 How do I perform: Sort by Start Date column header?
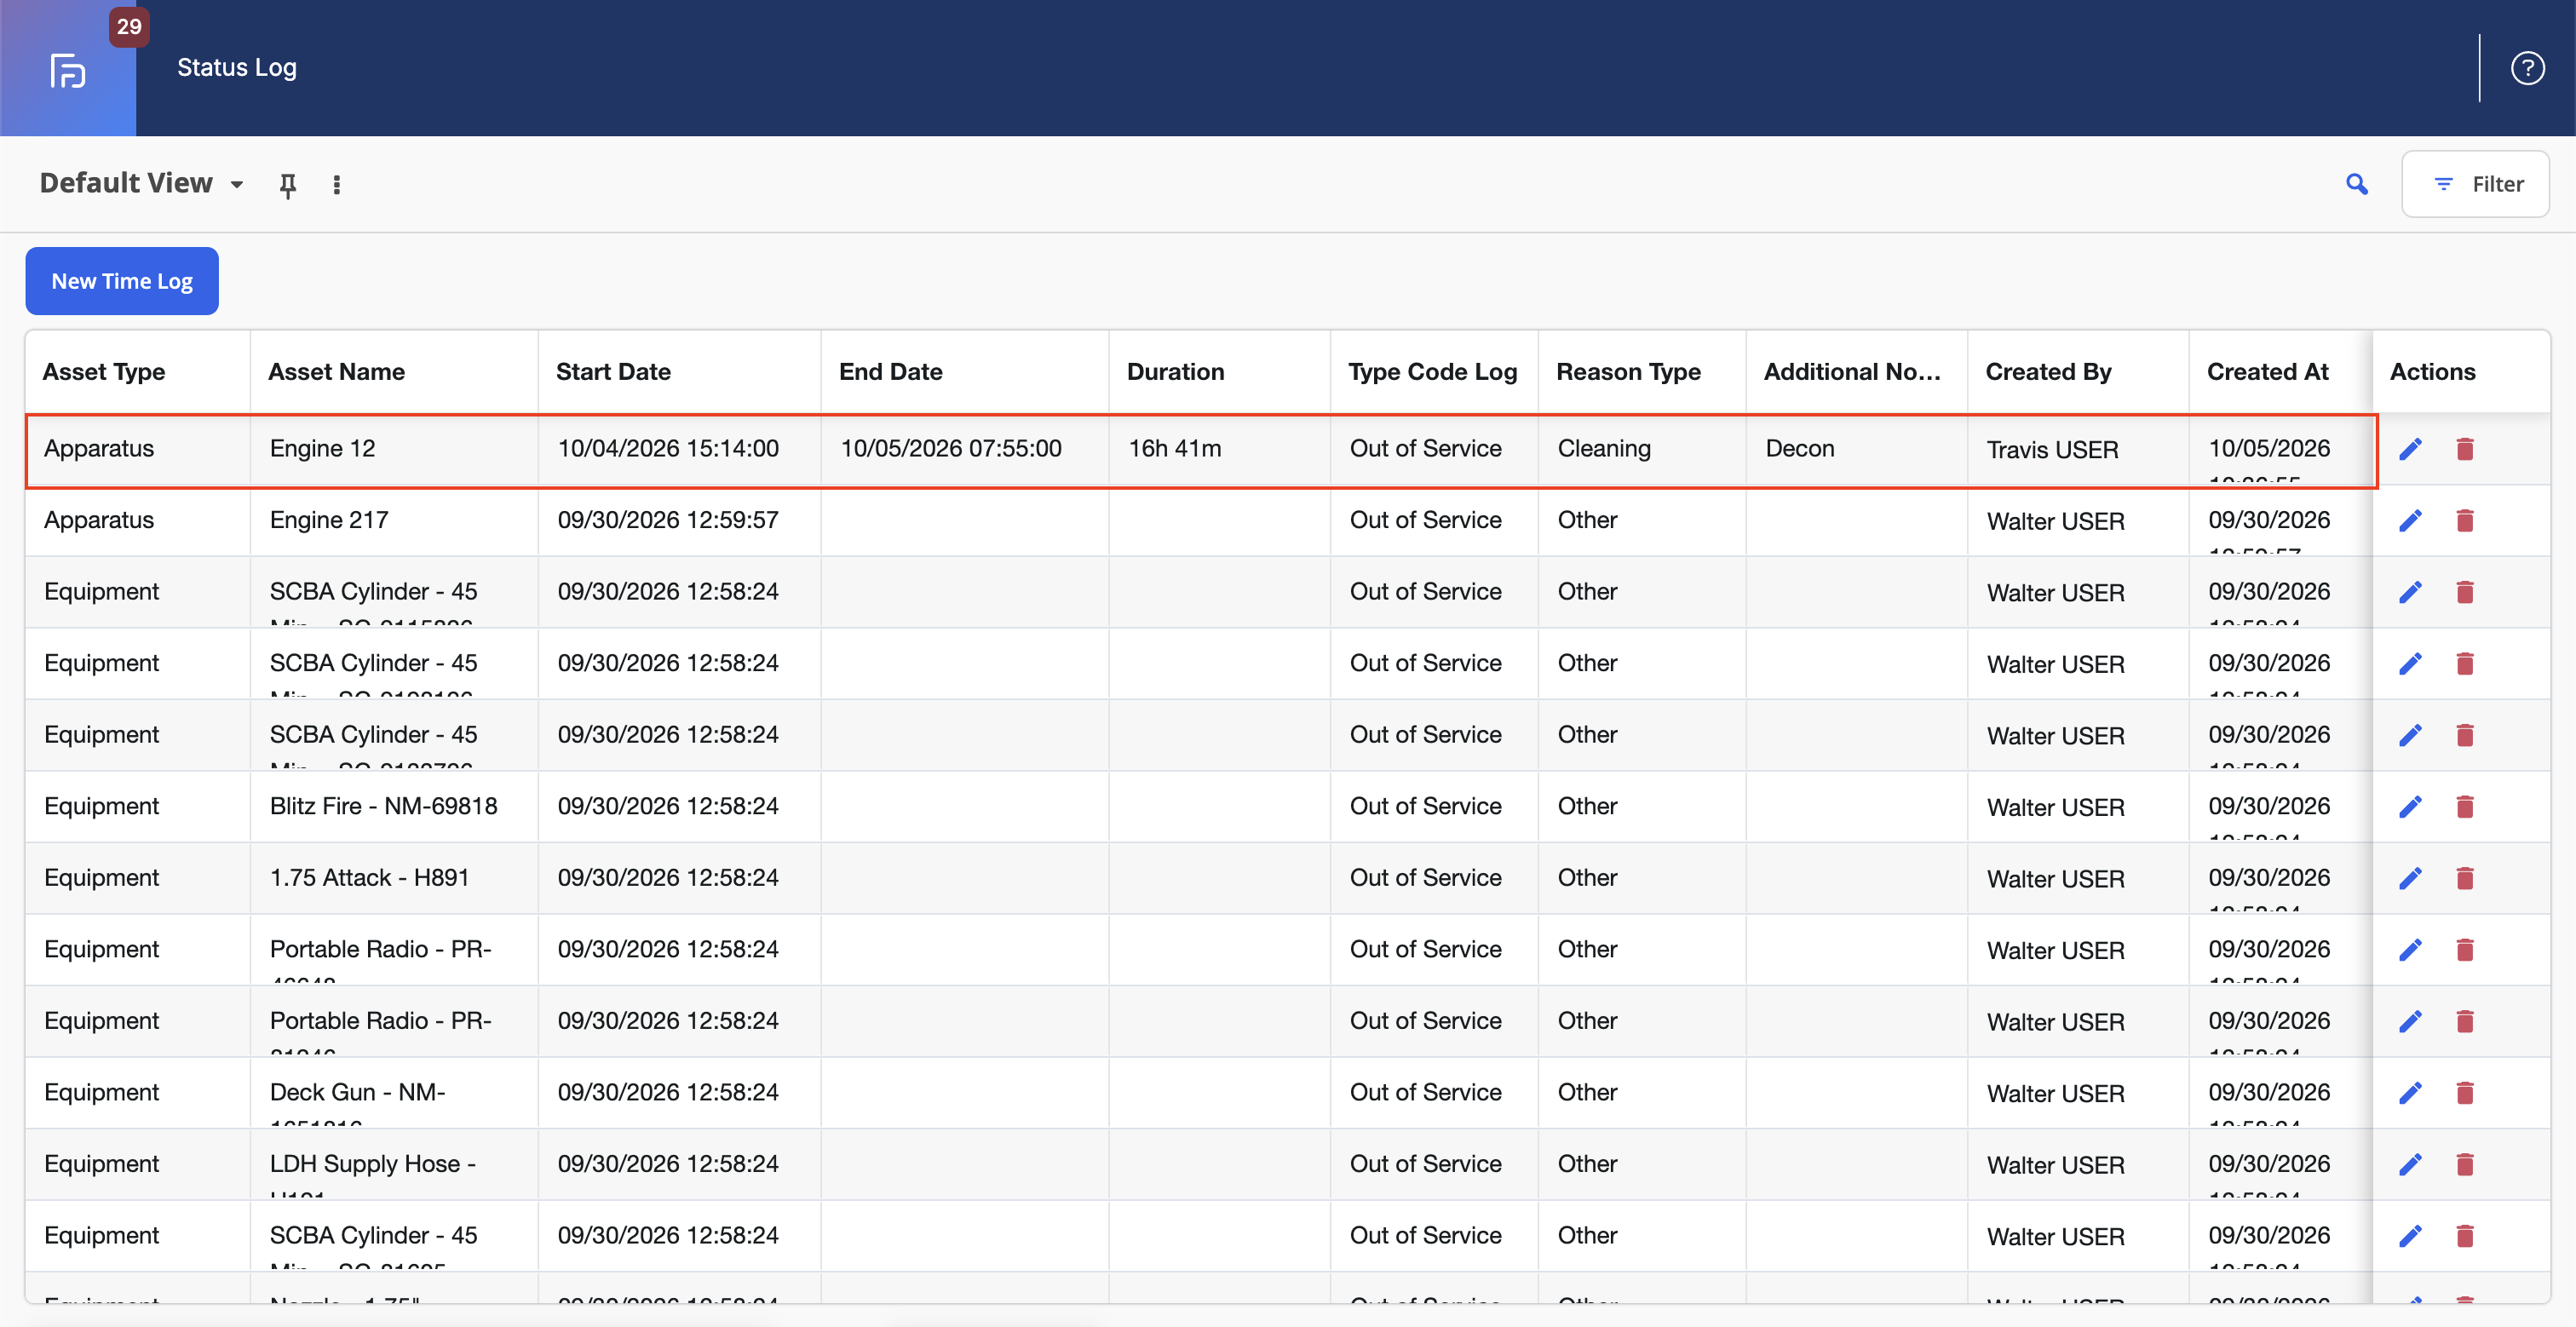click(x=613, y=372)
